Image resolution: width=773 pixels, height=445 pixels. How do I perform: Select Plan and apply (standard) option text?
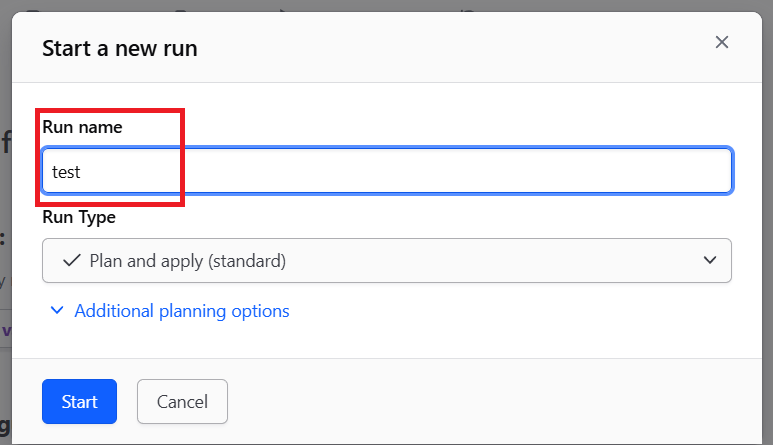pos(188,261)
